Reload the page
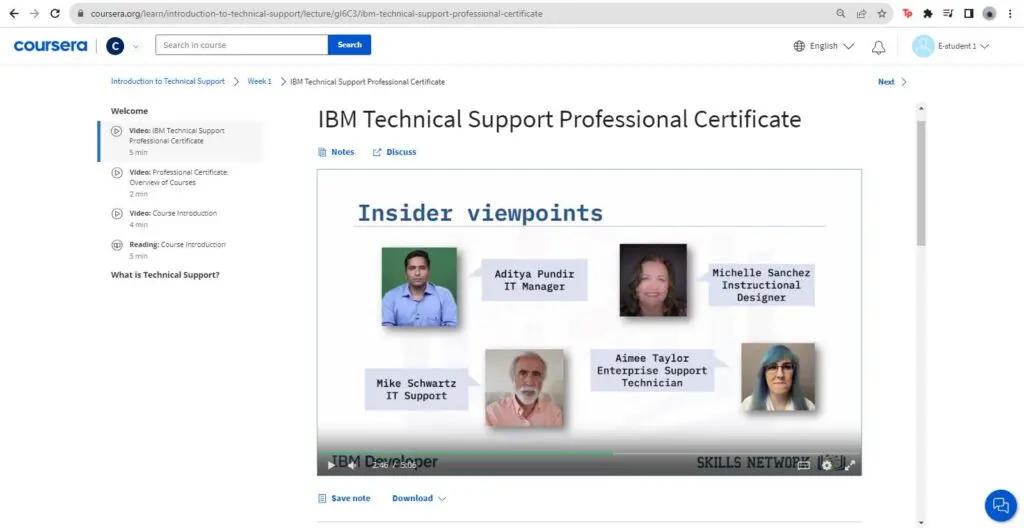Viewport: 1024px width, 528px height. (x=56, y=13)
